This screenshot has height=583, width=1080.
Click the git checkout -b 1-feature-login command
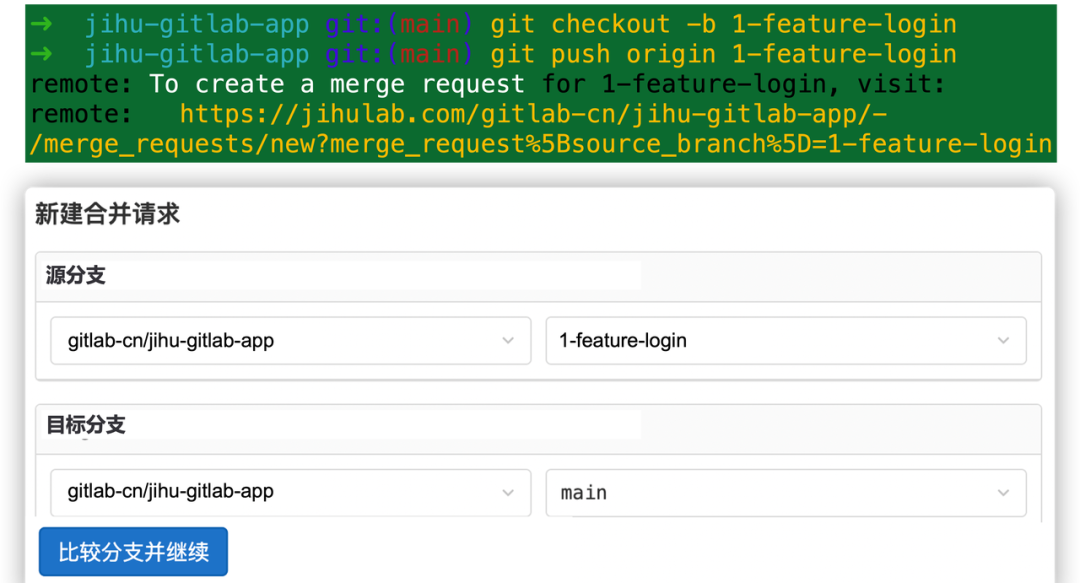point(723,24)
